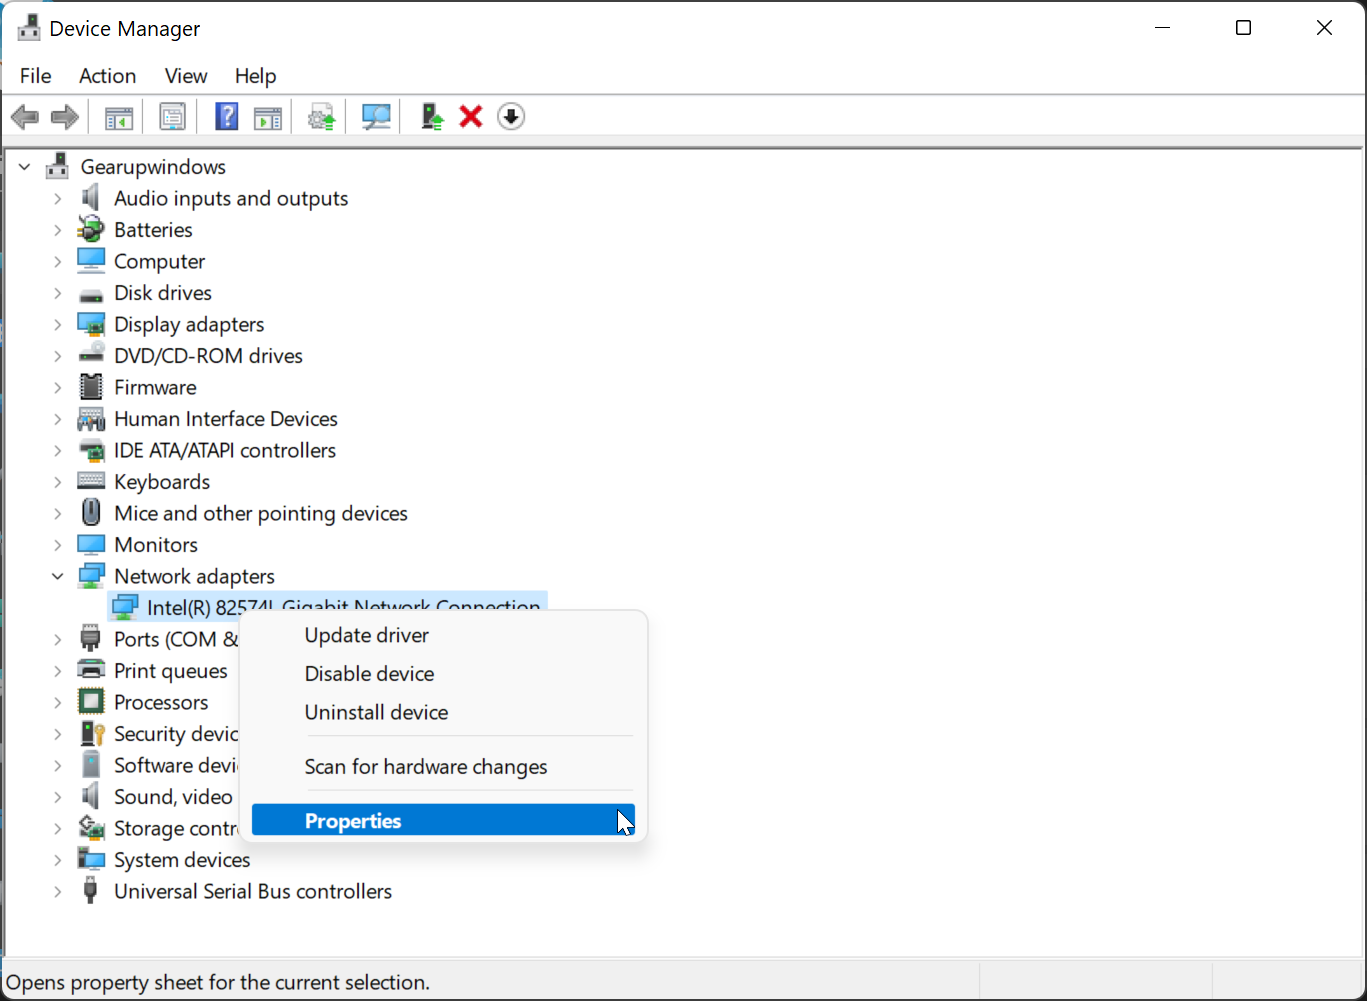Expand the System devices tree arrow
The width and height of the screenshot is (1367, 1001).
pyautogui.click(x=58, y=860)
